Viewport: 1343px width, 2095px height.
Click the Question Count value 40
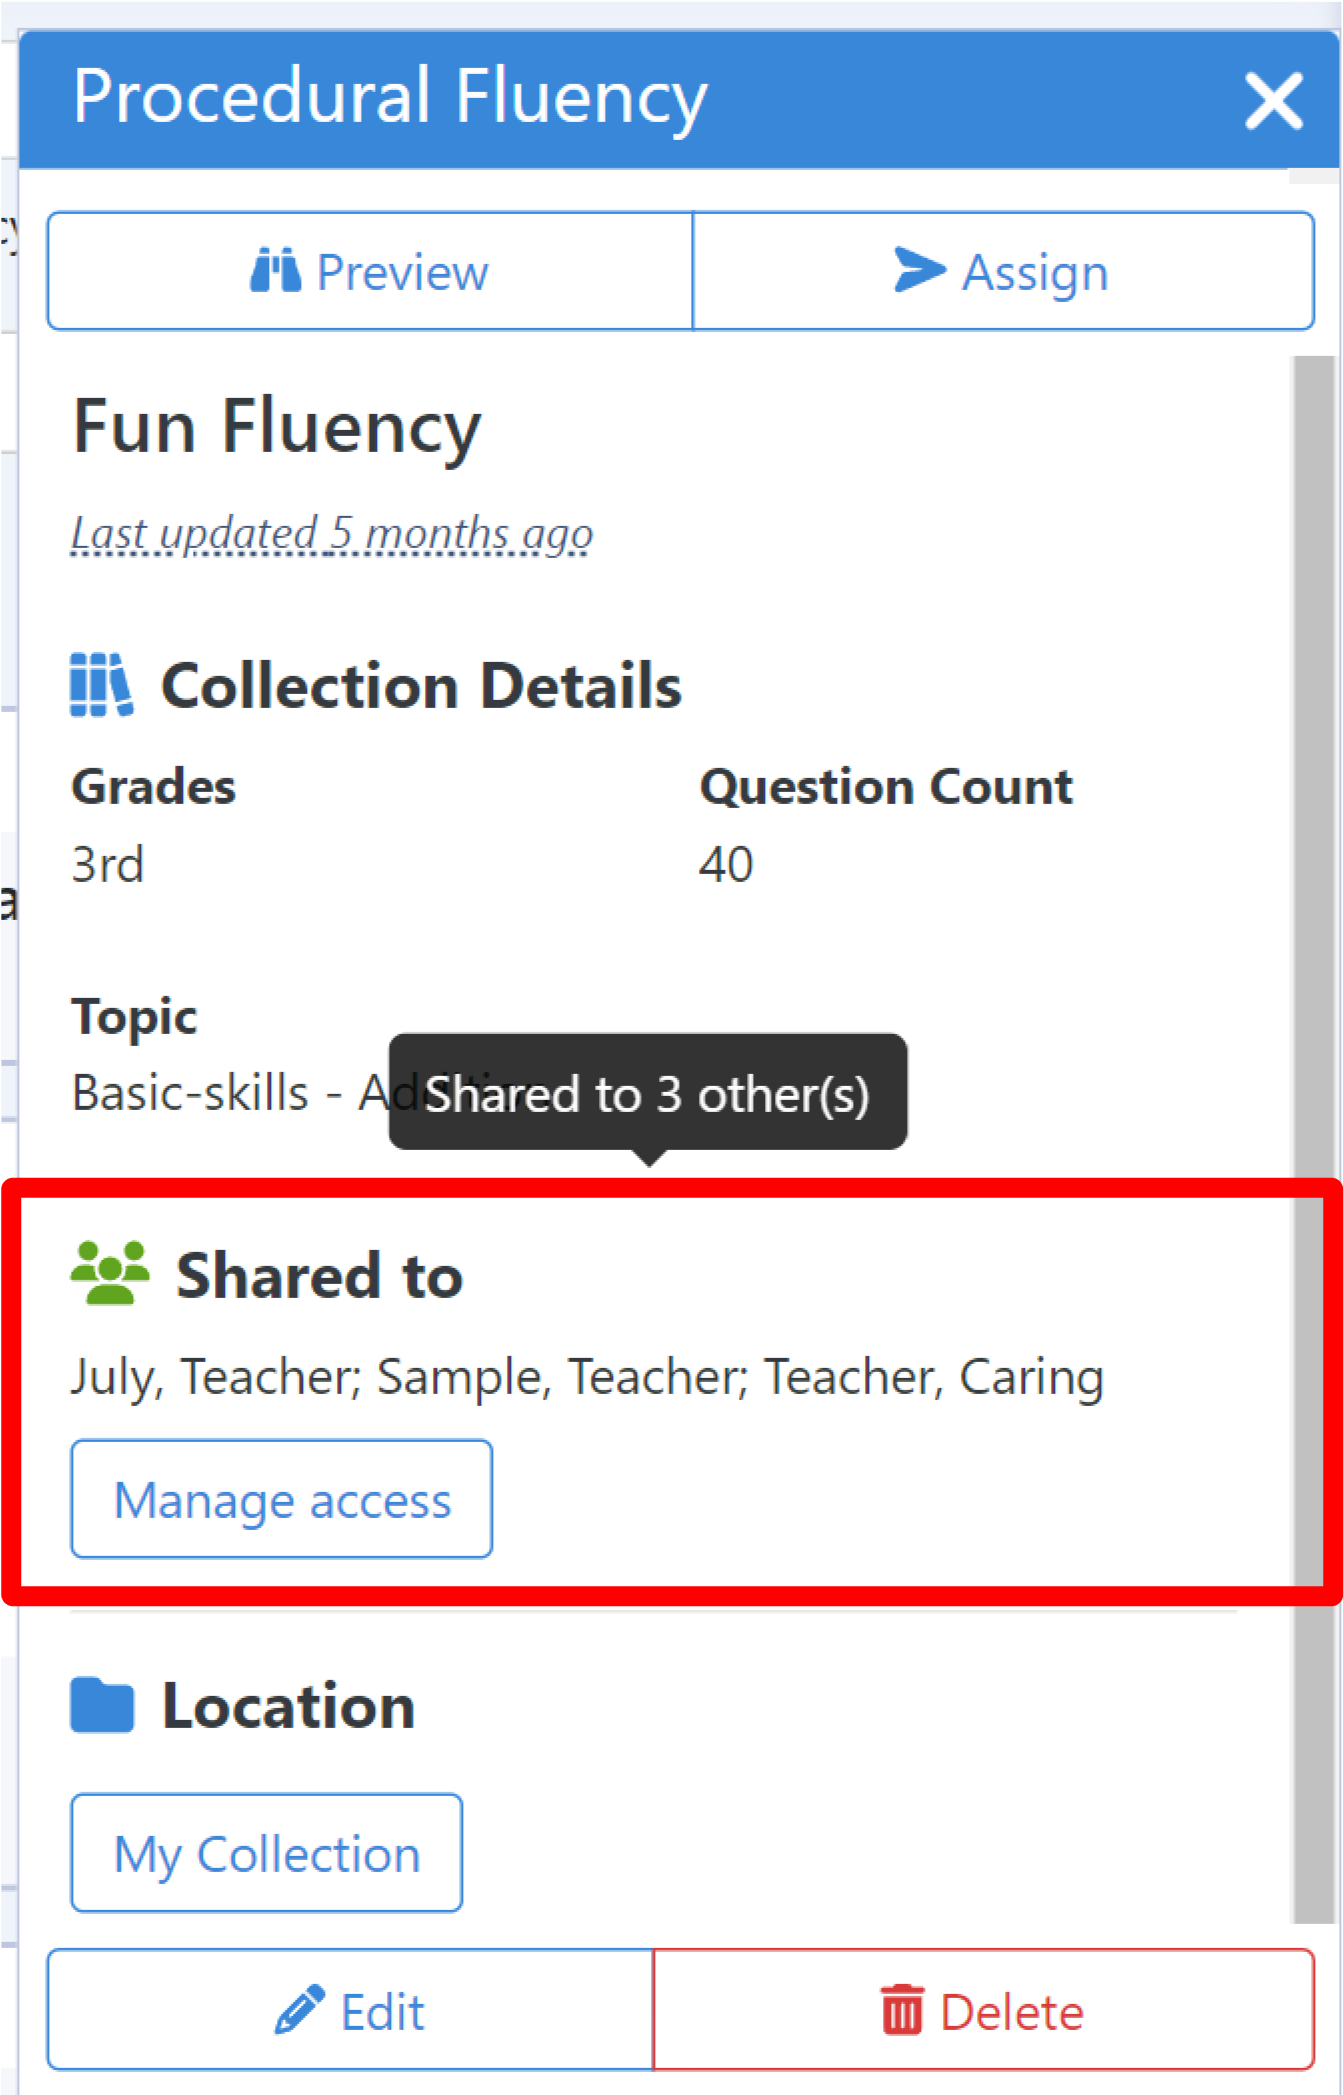tap(726, 864)
